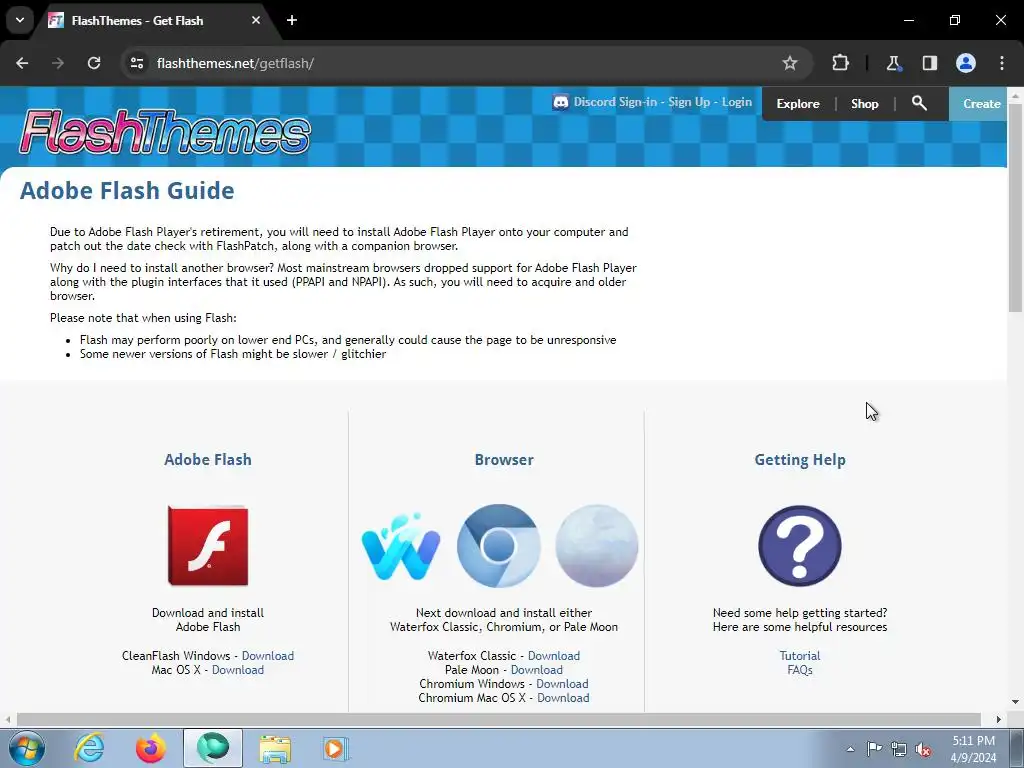Click the browser forward arrow

[58, 63]
